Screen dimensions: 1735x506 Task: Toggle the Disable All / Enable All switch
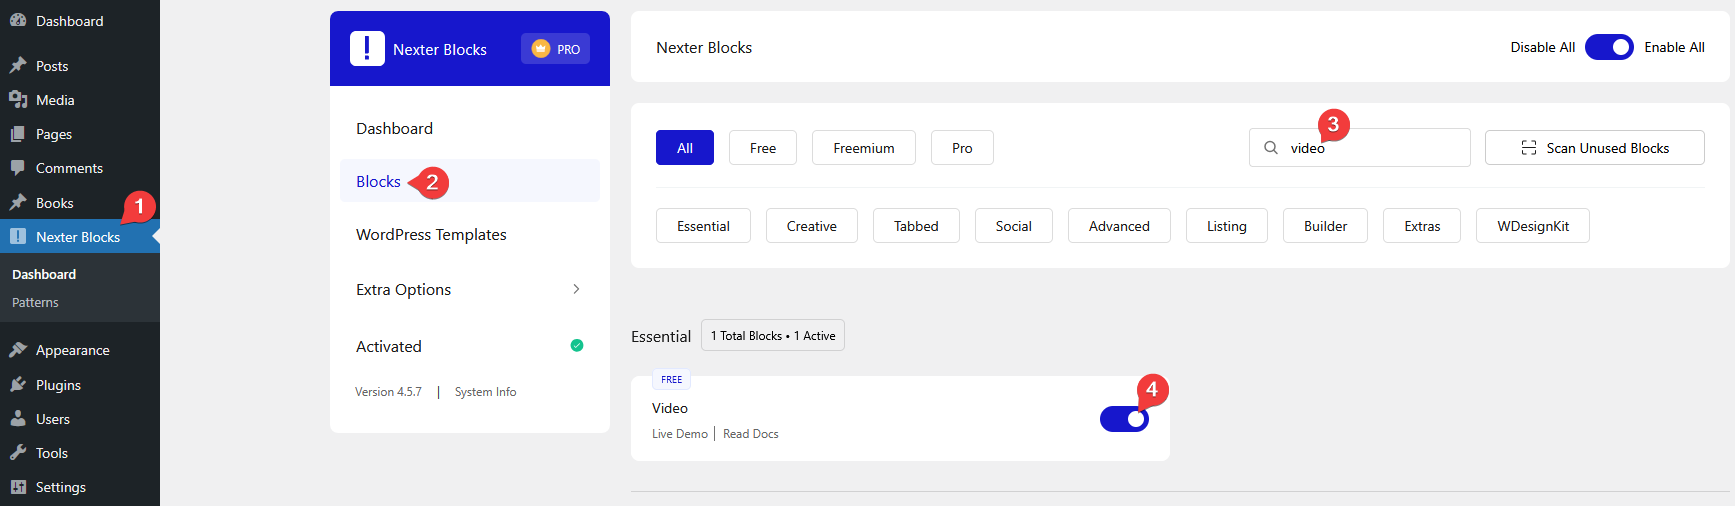(1609, 47)
